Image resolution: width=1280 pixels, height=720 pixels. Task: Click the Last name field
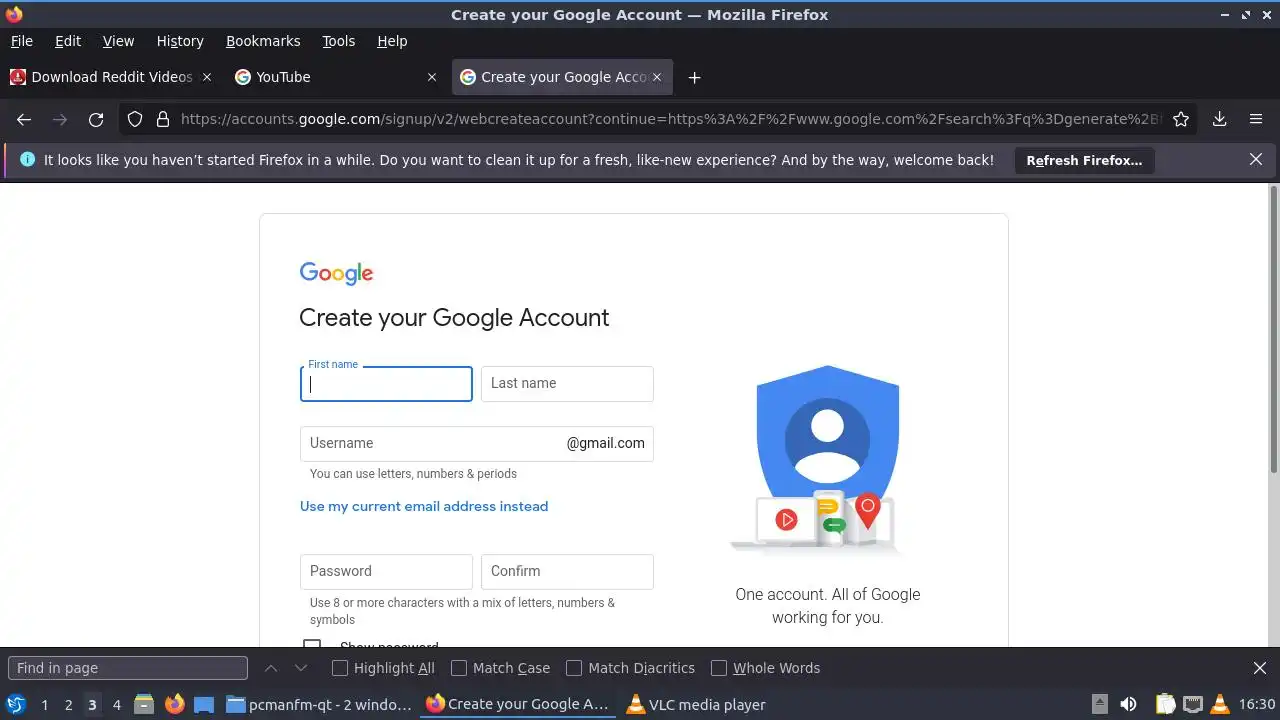pyautogui.click(x=567, y=384)
